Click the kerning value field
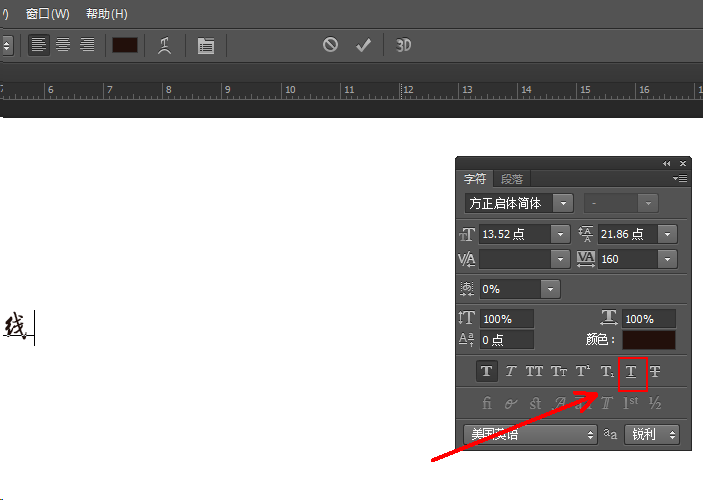Screen dimensions: 703x500 pyautogui.click(x=515, y=259)
